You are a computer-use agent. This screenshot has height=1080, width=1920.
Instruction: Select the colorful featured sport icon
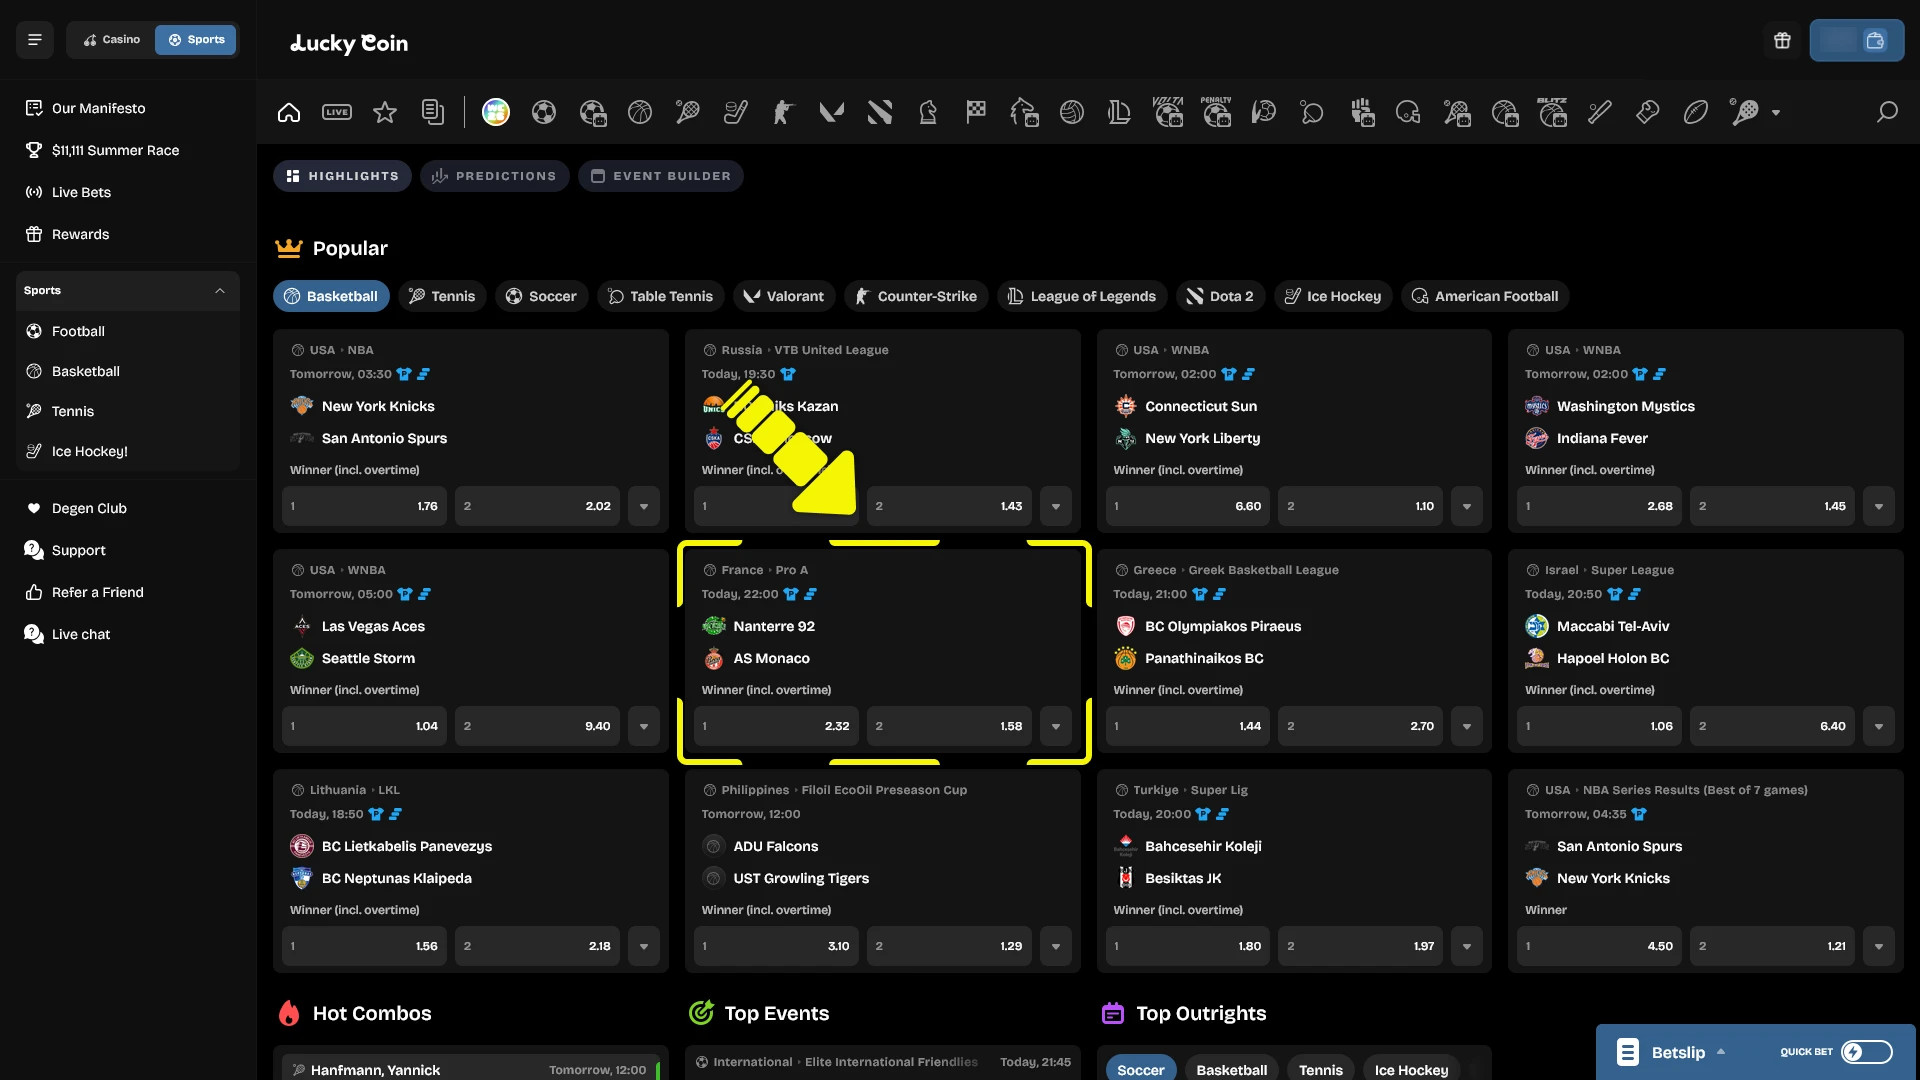tap(496, 112)
